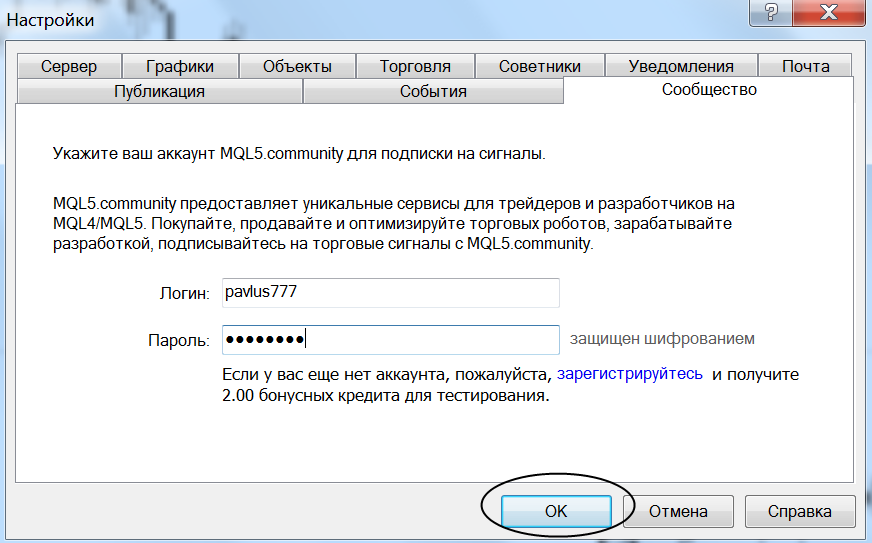Switch to the Уведомления tab
The height and width of the screenshot is (543, 872).
point(681,66)
